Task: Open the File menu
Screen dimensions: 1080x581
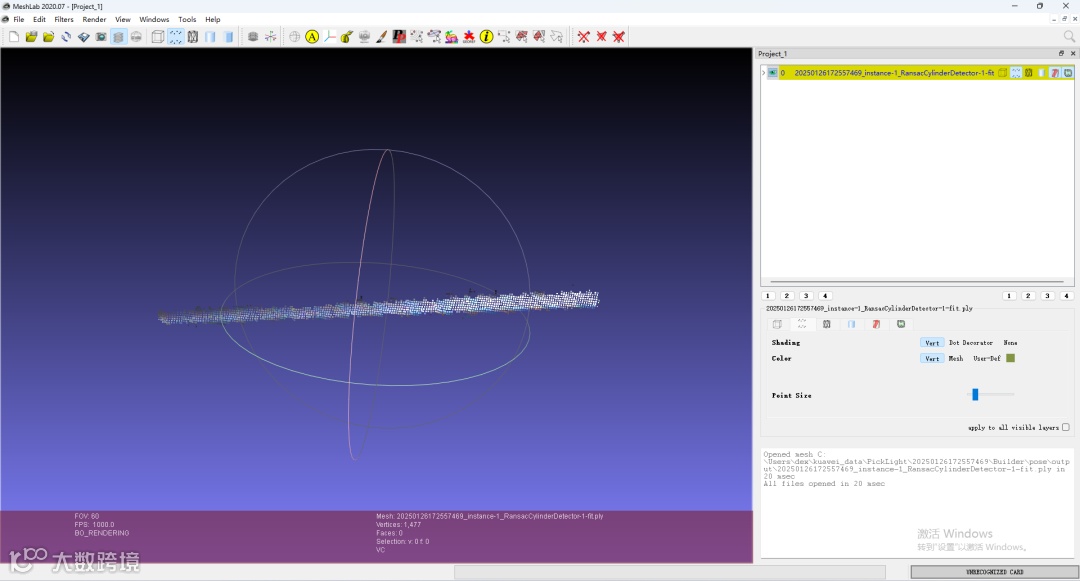Action: coord(19,19)
